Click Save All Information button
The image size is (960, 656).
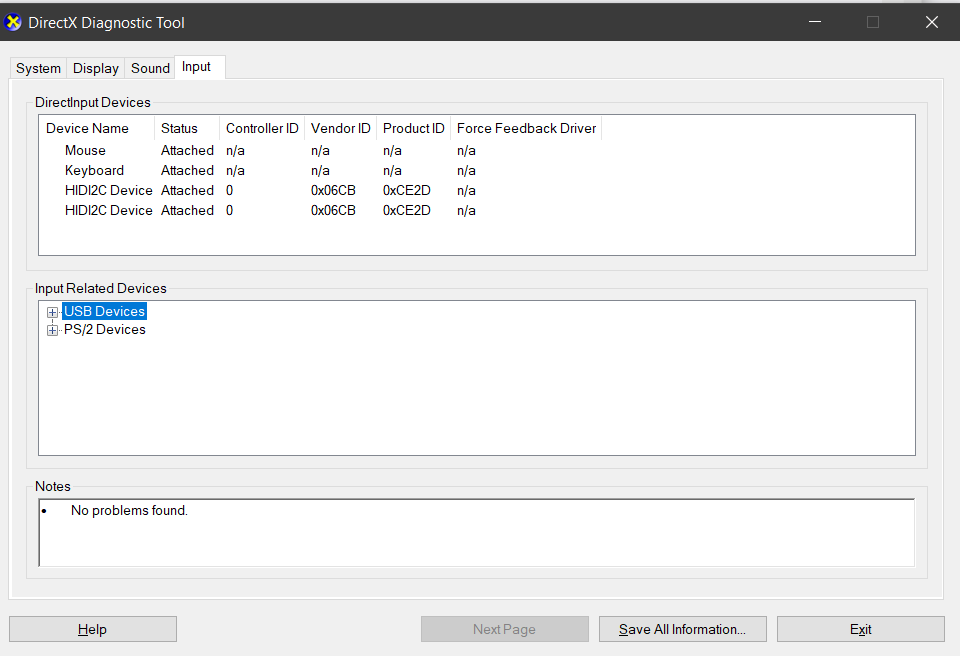point(682,629)
